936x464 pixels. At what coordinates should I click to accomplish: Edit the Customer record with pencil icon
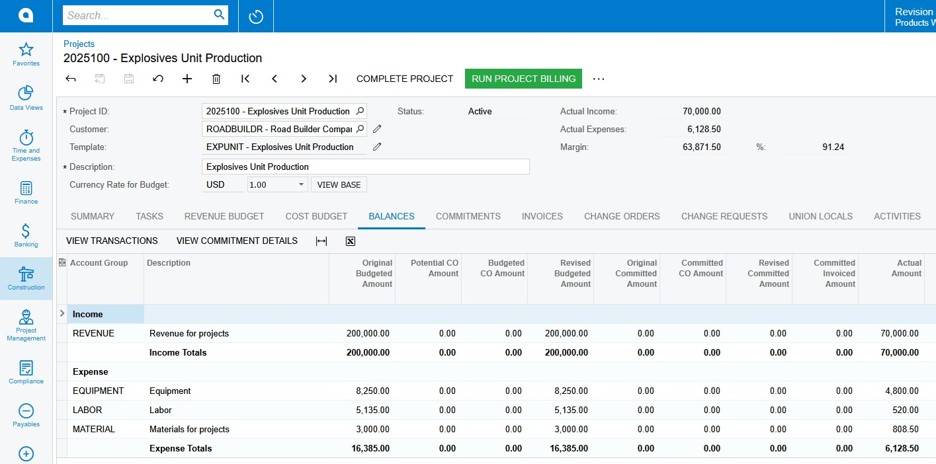click(x=377, y=129)
